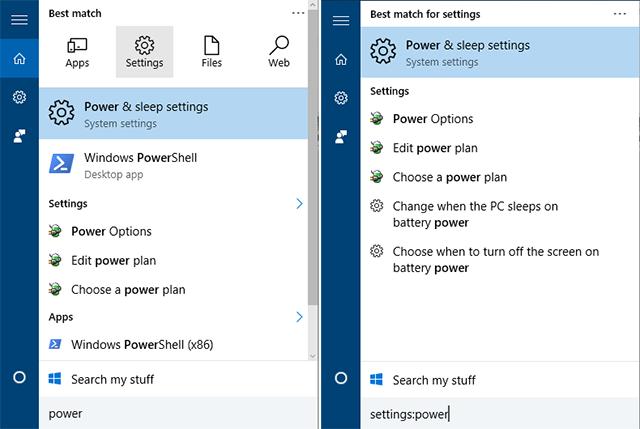The width and height of the screenshot is (640, 429).
Task: Click gear icon beside turn off screen setting
Action: pyautogui.click(x=376, y=251)
